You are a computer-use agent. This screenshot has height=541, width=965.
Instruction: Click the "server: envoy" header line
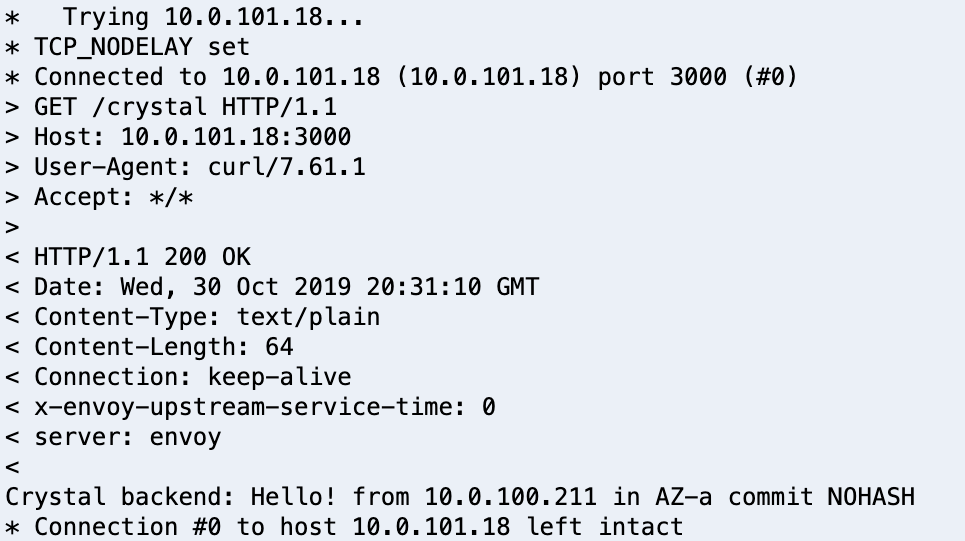[x=127, y=437]
